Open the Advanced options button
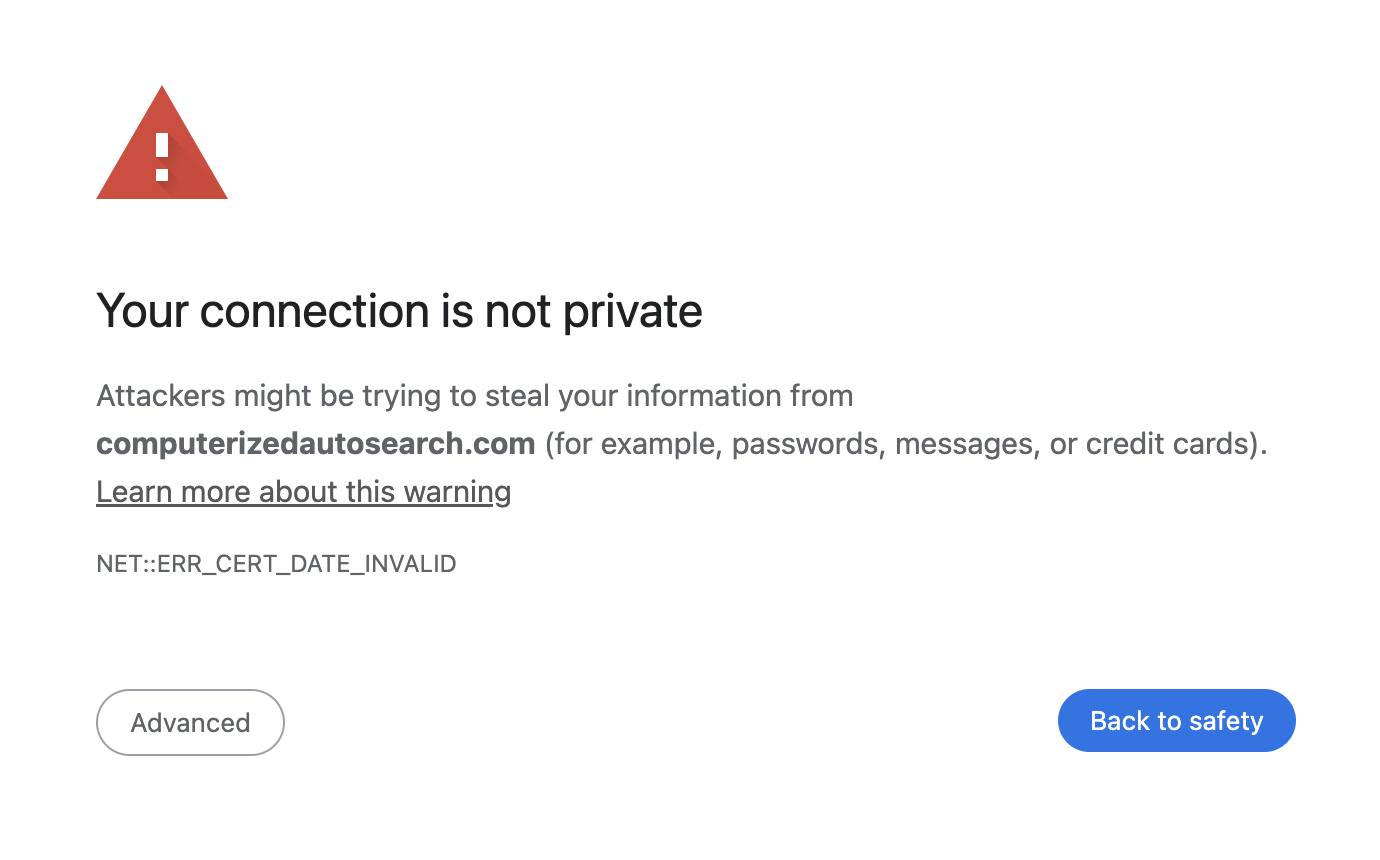 [x=190, y=722]
